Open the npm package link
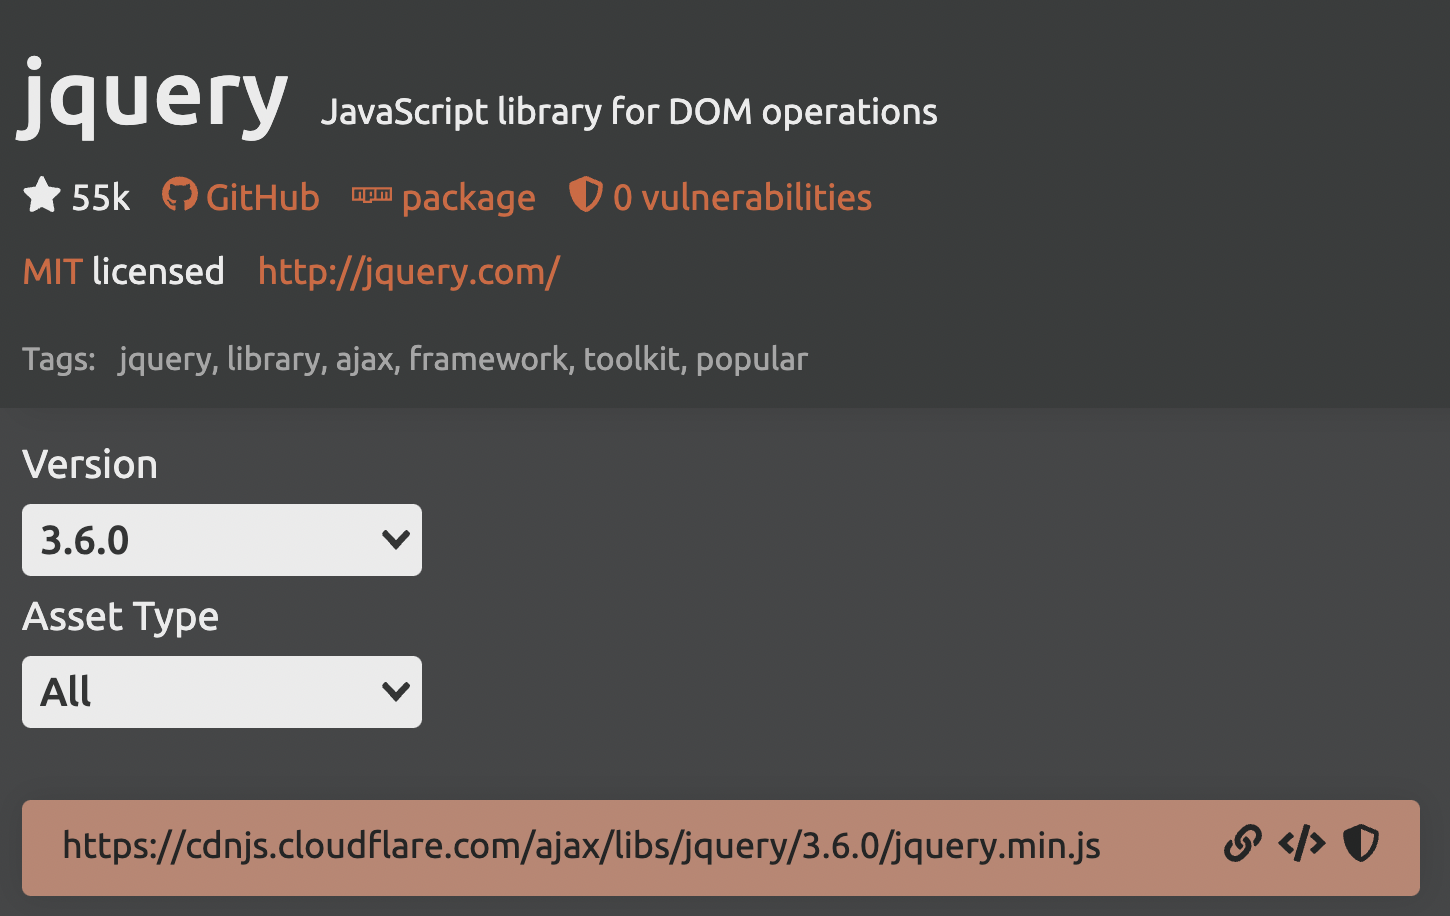Image resolution: width=1450 pixels, height=916 pixels. coord(444,197)
